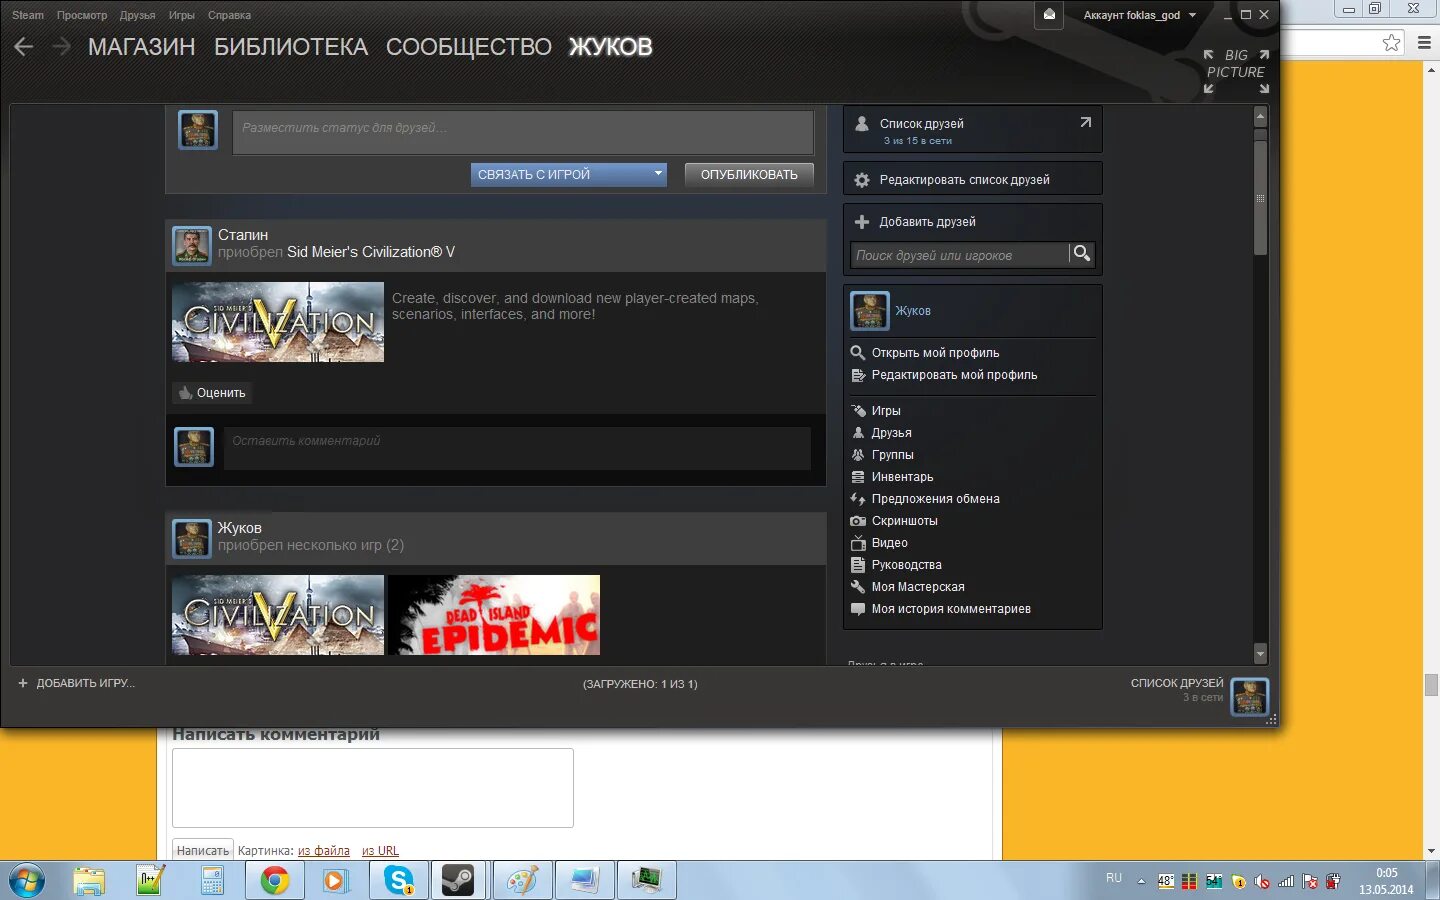This screenshot has width=1440, height=900.
Task: Open Steam icon in the taskbar
Action: tap(459, 880)
